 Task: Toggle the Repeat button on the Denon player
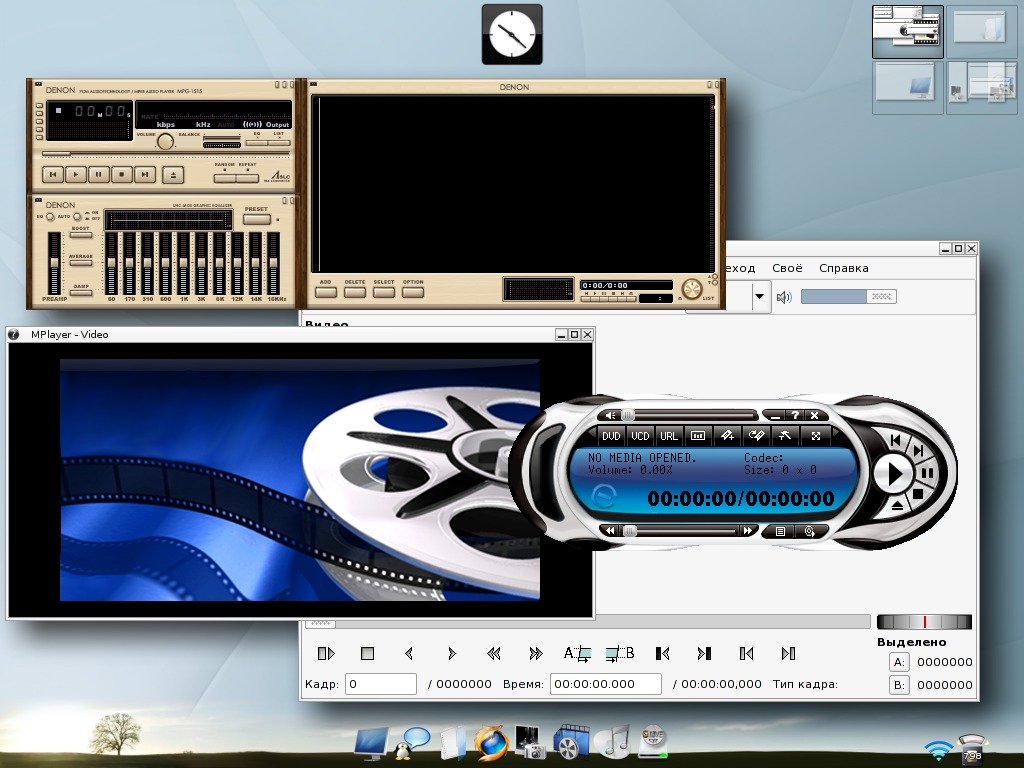pyautogui.click(x=248, y=178)
